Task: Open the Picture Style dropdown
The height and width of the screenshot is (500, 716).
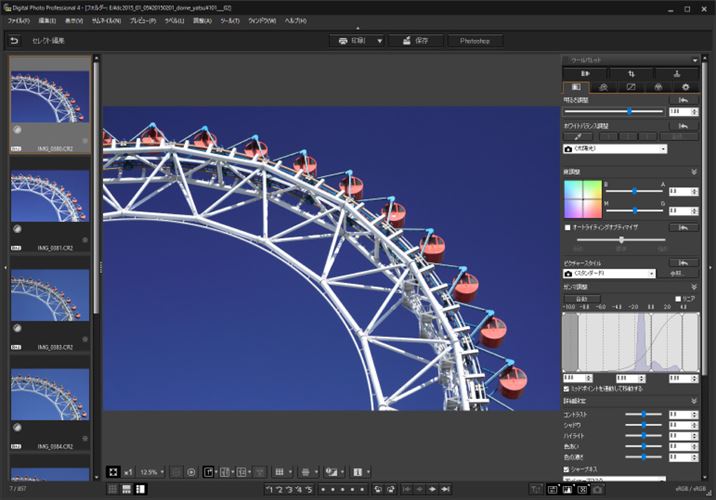Action: pyautogui.click(x=610, y=274)
